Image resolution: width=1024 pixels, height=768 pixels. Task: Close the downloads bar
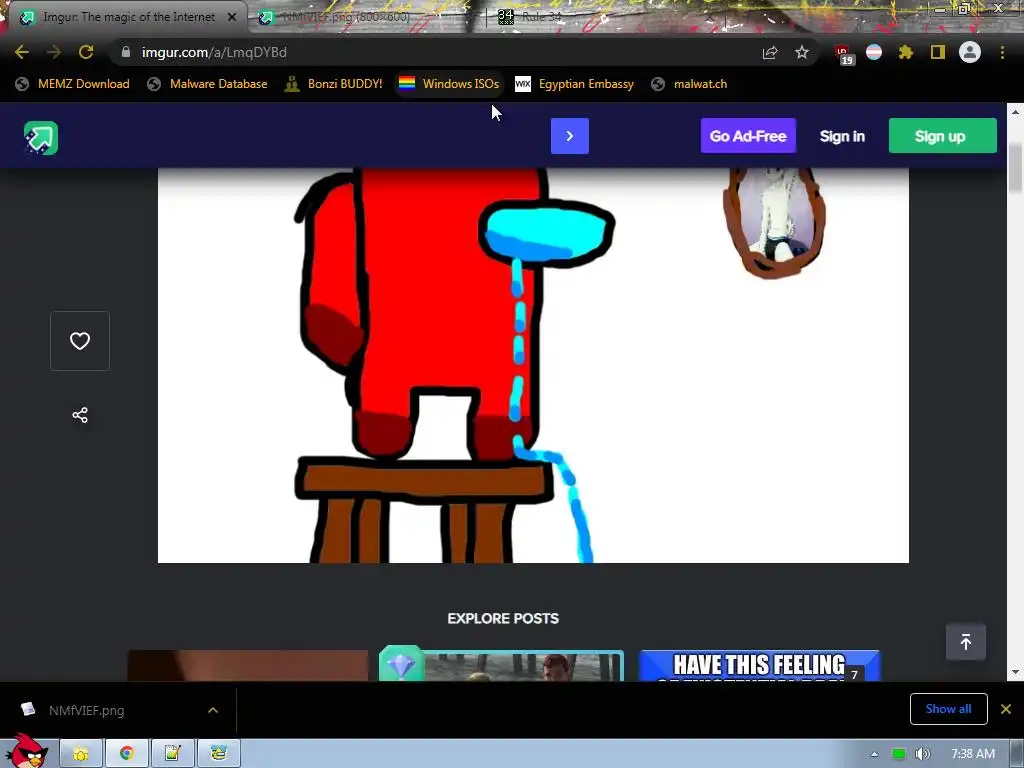(x=1006, y=709)
